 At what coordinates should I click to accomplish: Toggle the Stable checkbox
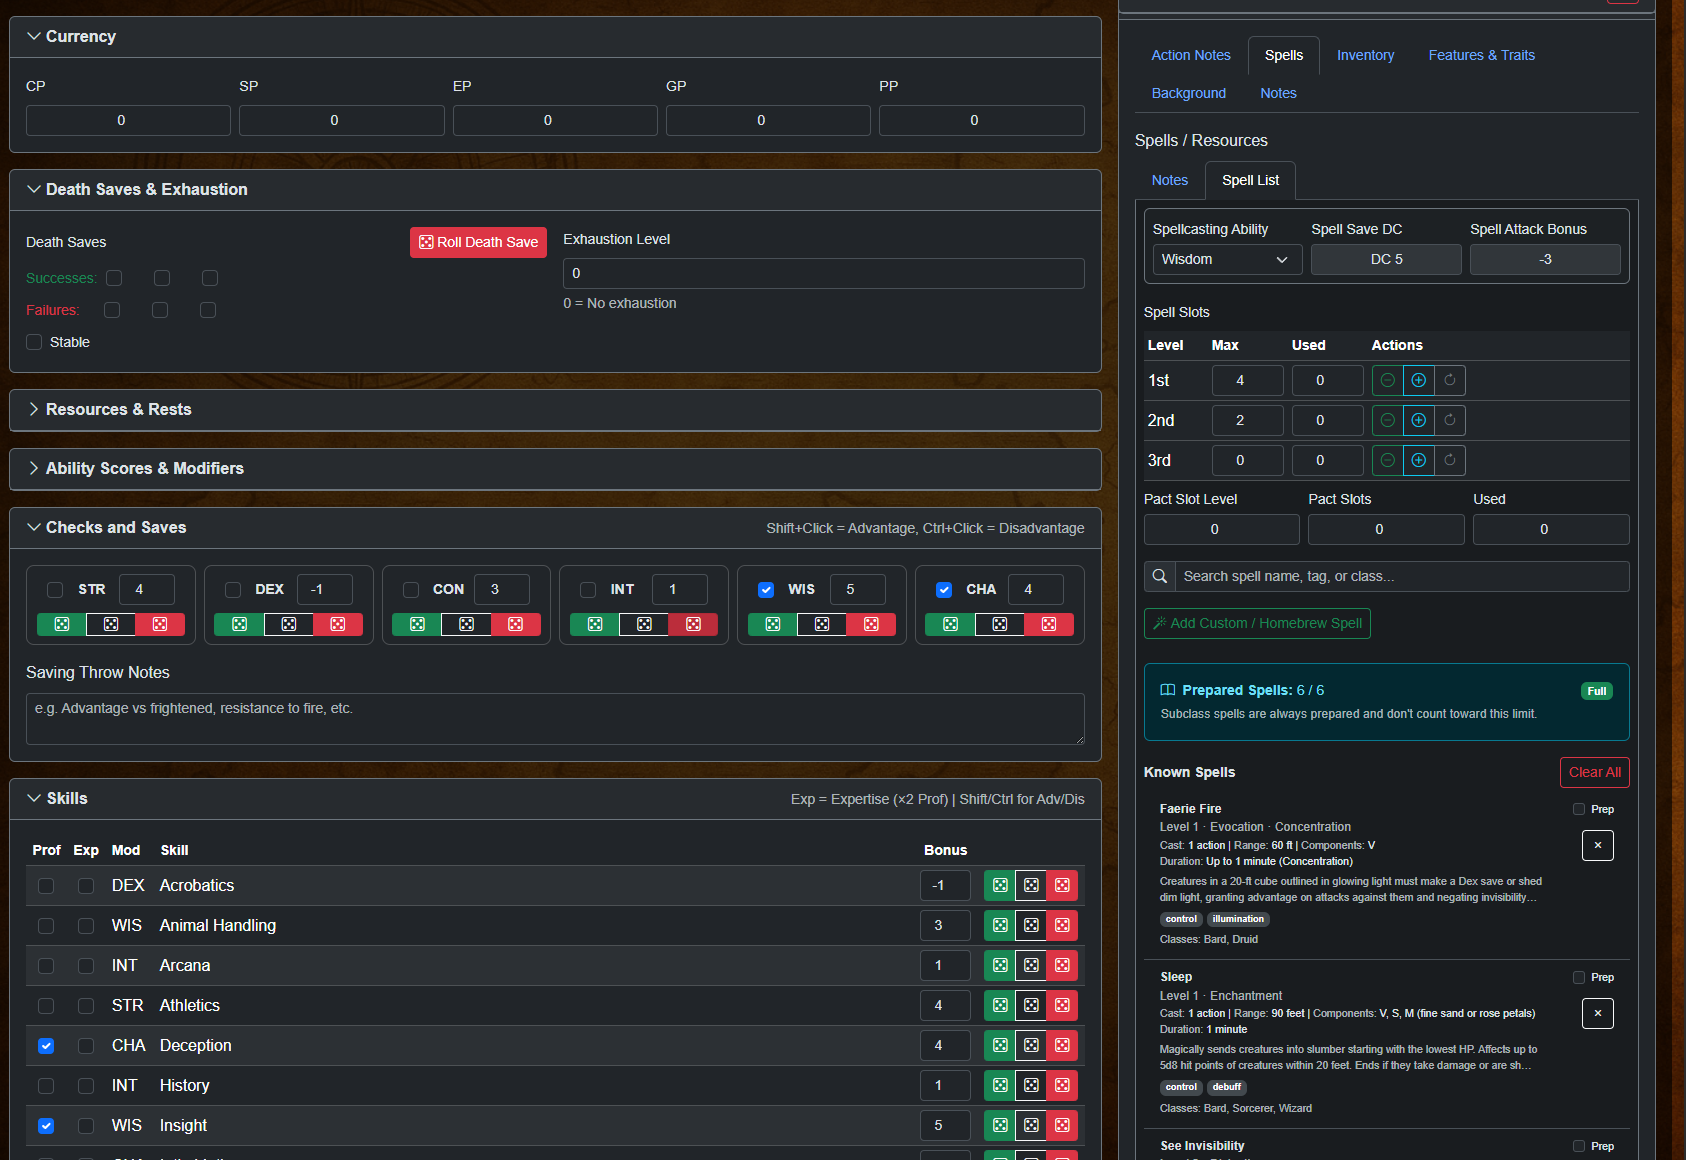(x=35, y=342)
